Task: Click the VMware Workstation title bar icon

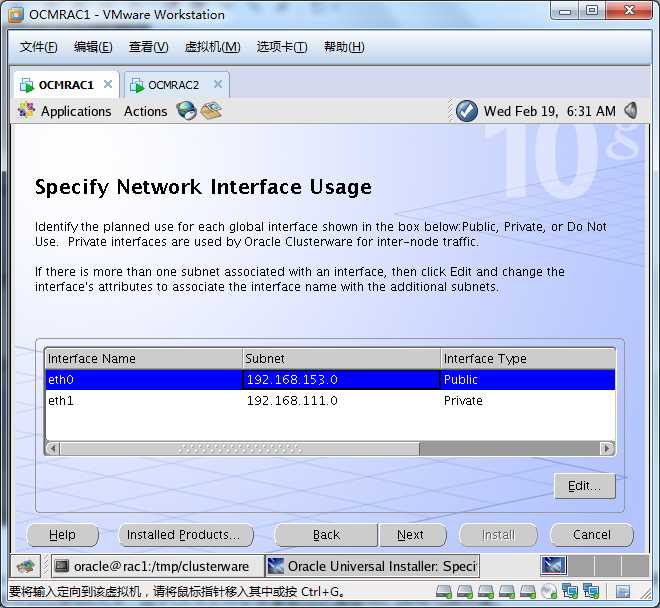Action: 16,15
